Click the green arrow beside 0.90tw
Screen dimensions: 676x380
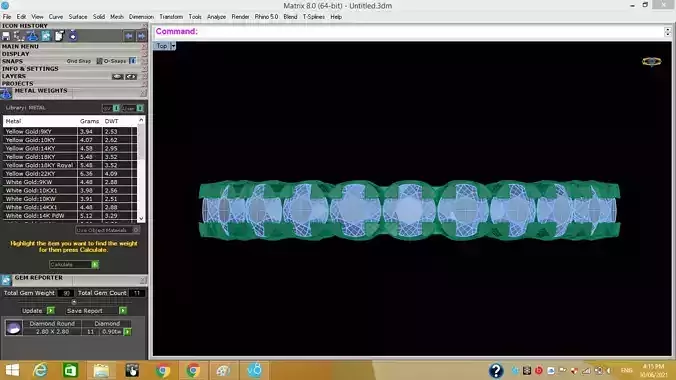point(128,332)
